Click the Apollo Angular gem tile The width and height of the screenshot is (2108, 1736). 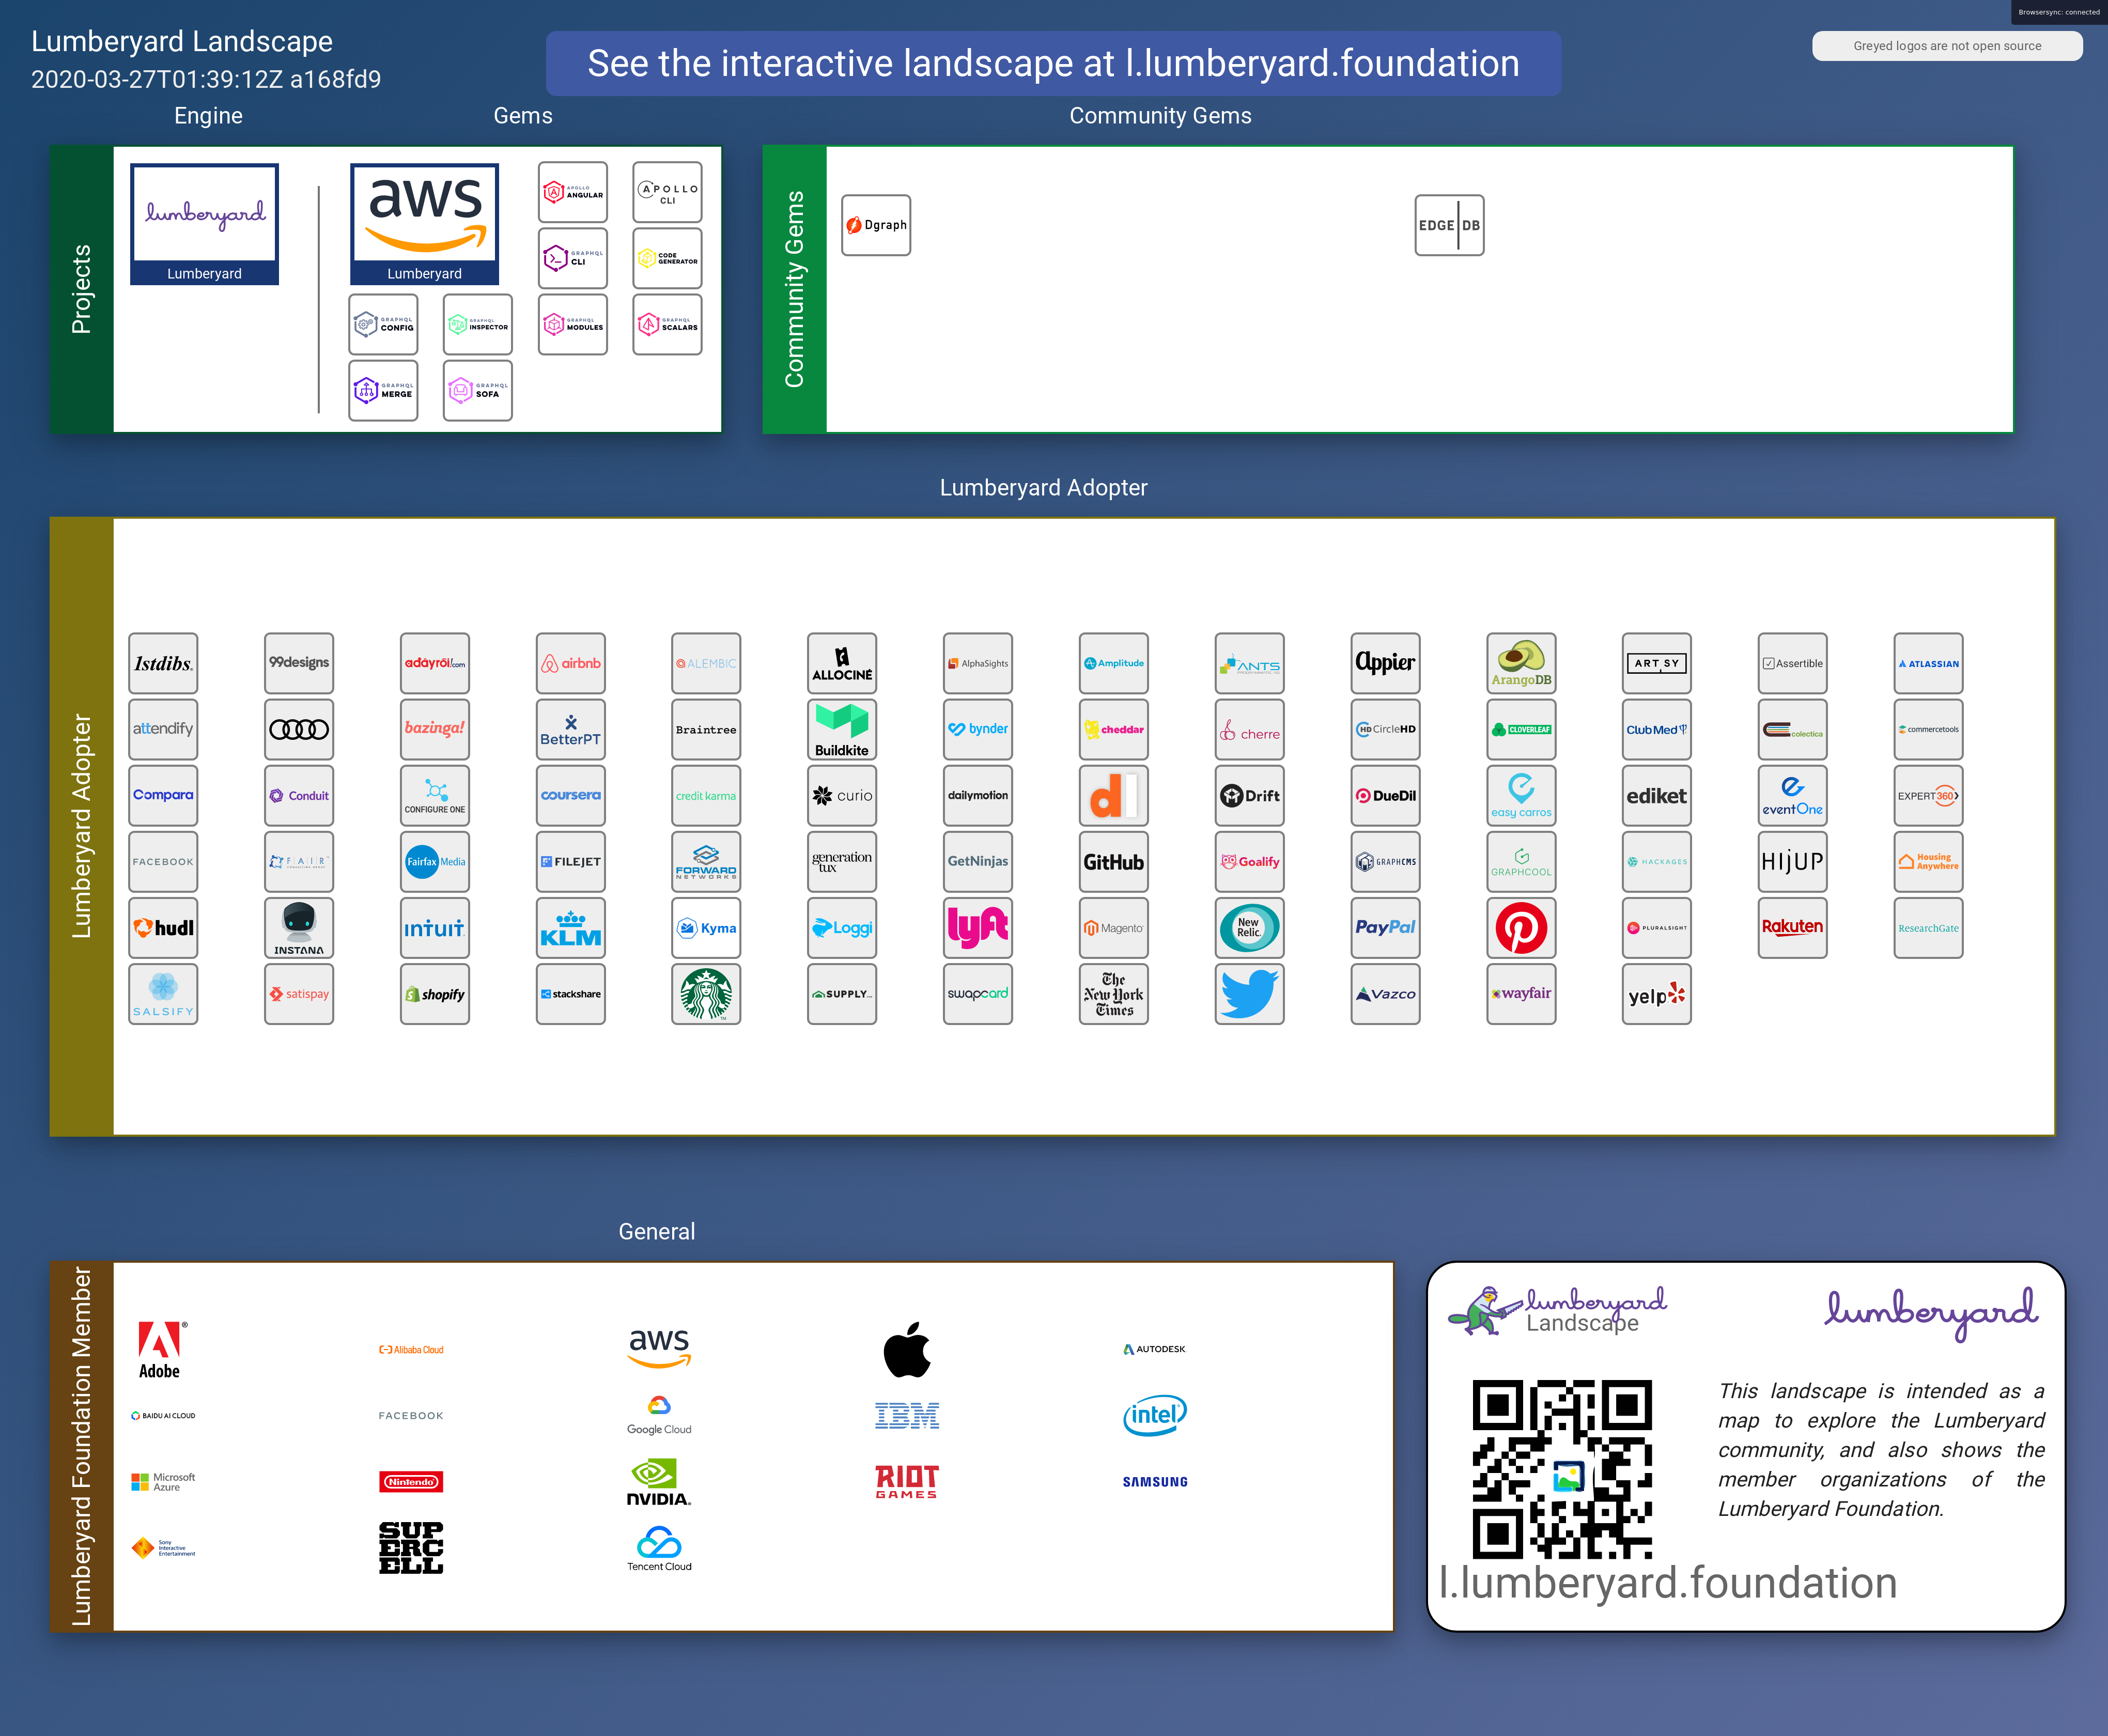click(x=573, y=192)
